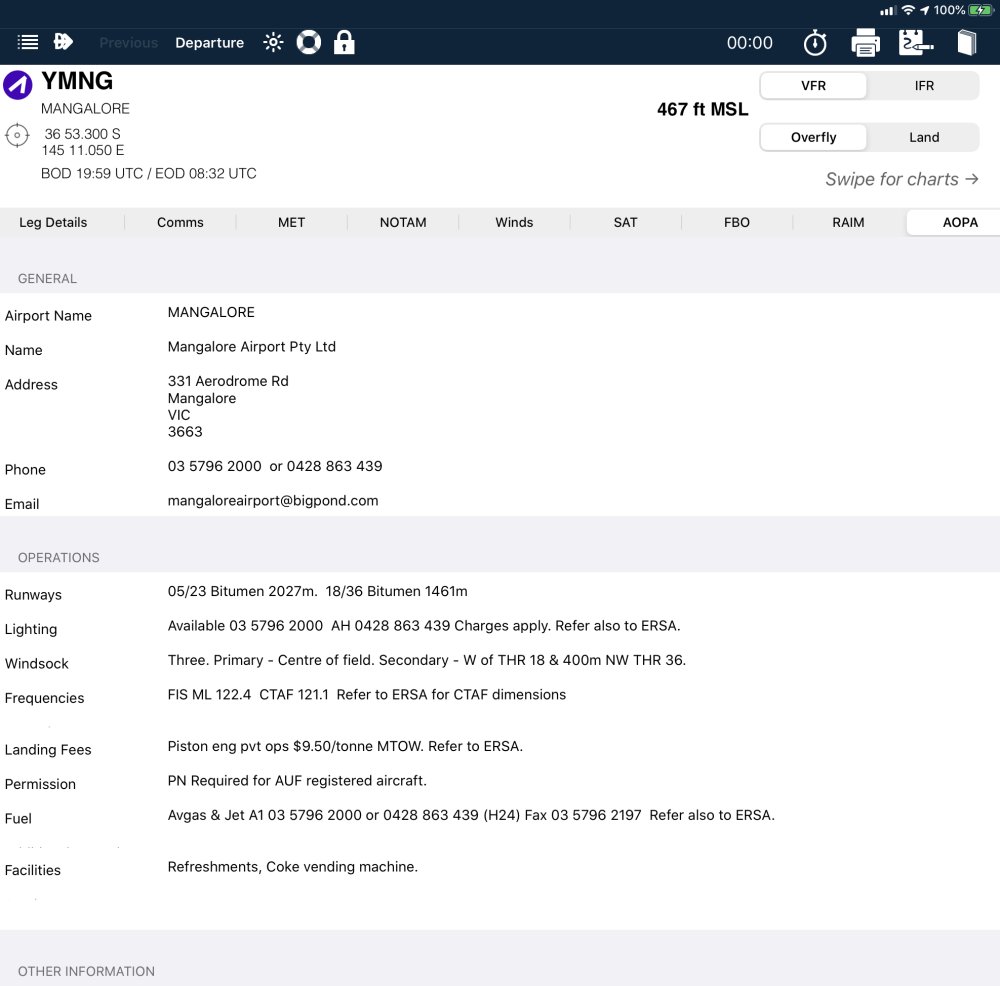Screen dimensions: 1000x986
Task: Tap the 467 ft MSL elevation
Action: (702, 110)
